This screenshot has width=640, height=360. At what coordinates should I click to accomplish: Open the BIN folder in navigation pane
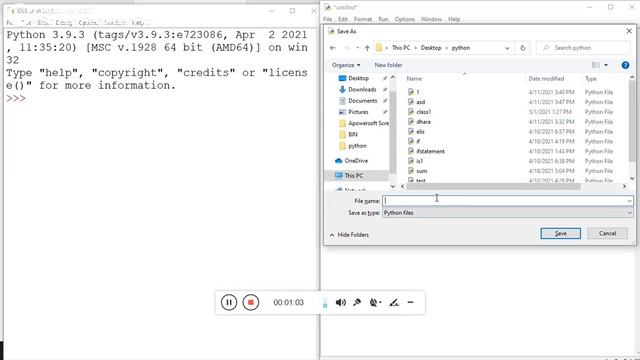(x=353, y=134)
